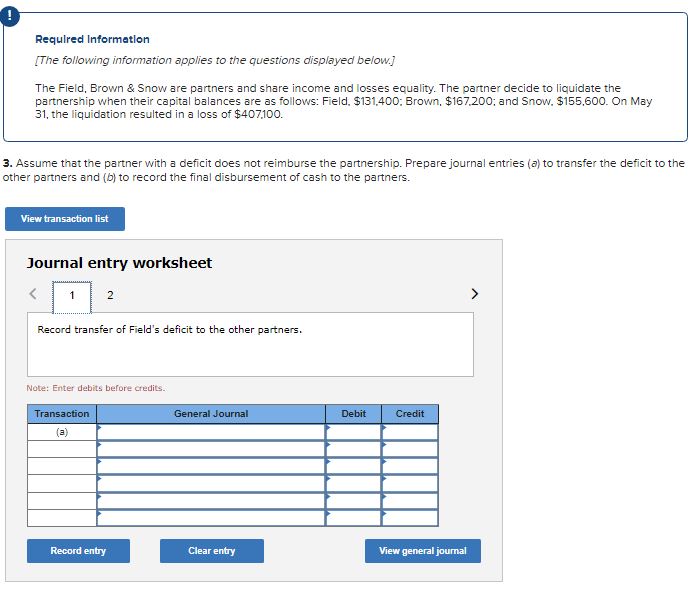Image resolution: width=696 pixels, height=597 pixels.
Task: Select journal entry tab 1
Action: pyautogui.click(x=72, y=297)
